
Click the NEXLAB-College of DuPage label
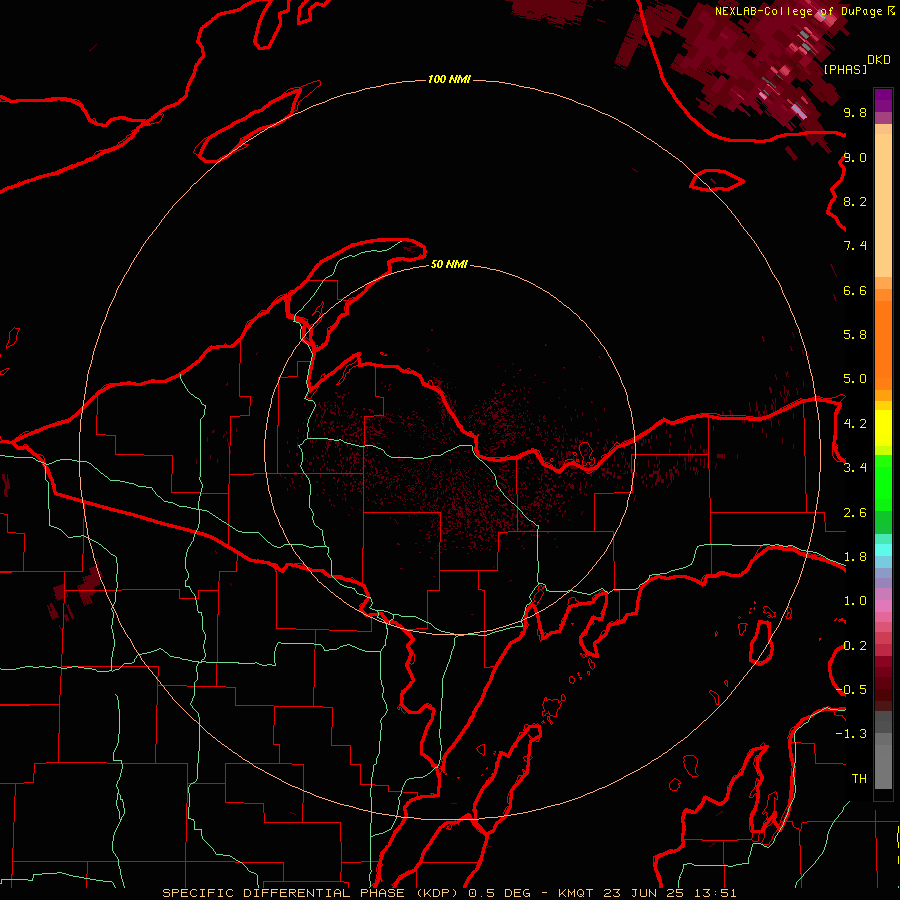coord(798,11)
